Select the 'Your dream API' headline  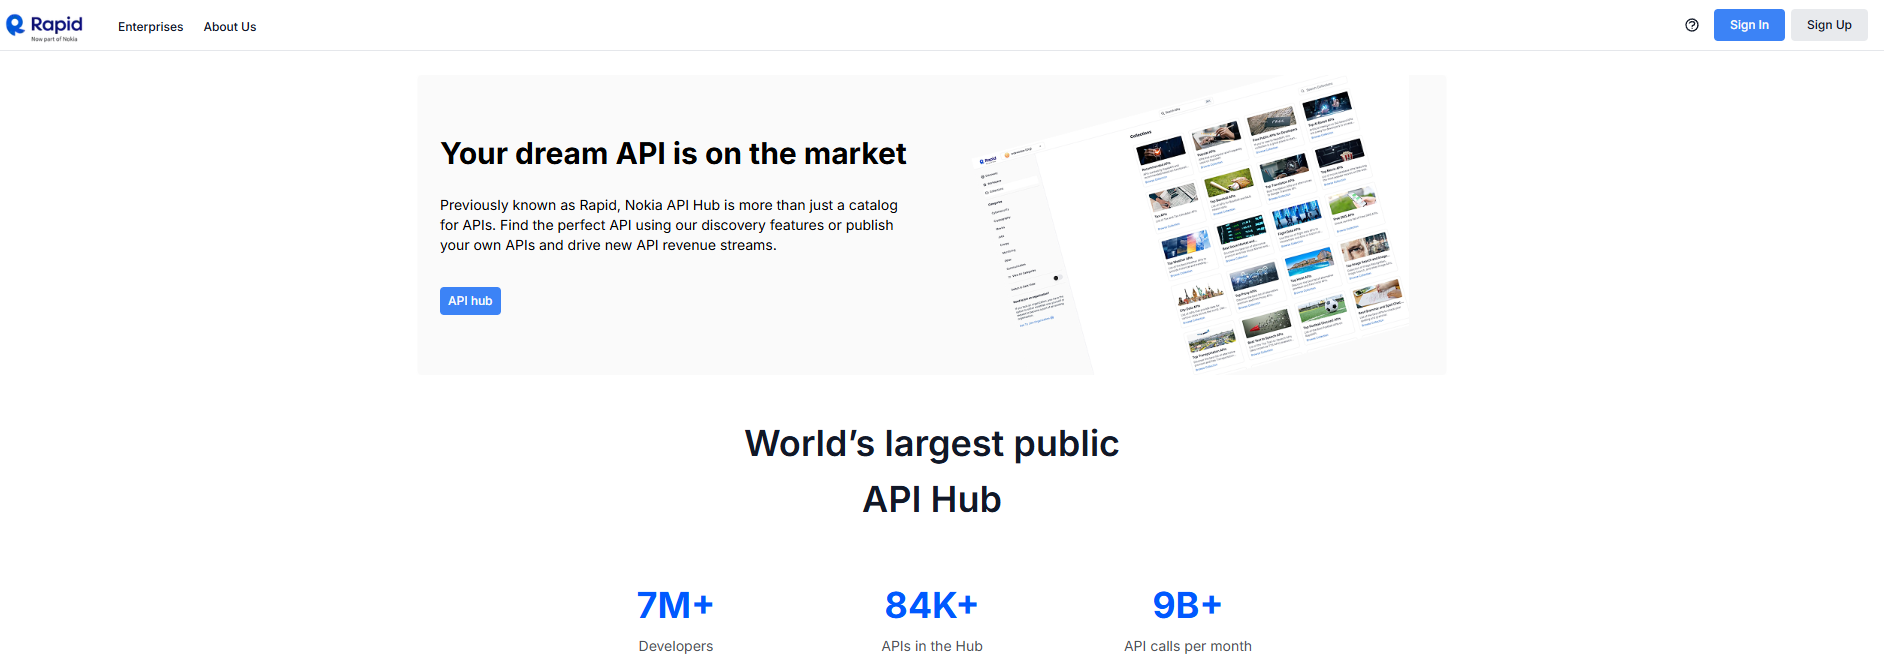[x=673, y=154]
